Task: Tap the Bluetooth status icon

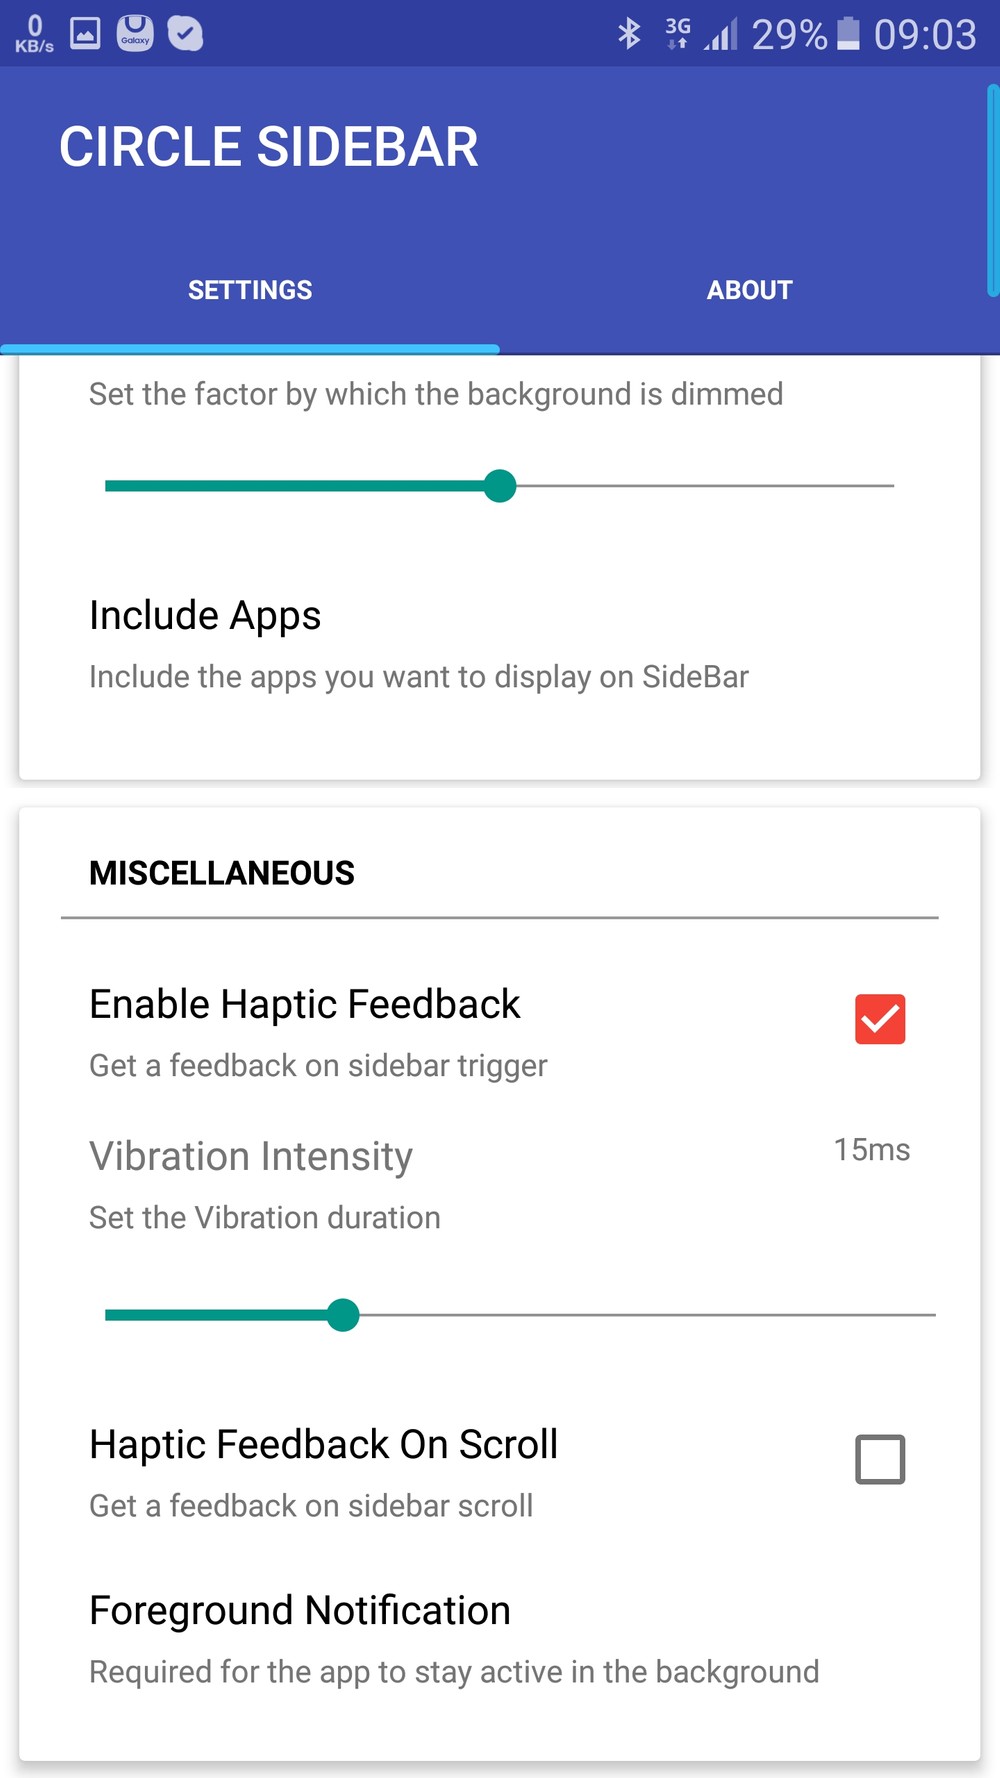Action: (x=629, y=34)
